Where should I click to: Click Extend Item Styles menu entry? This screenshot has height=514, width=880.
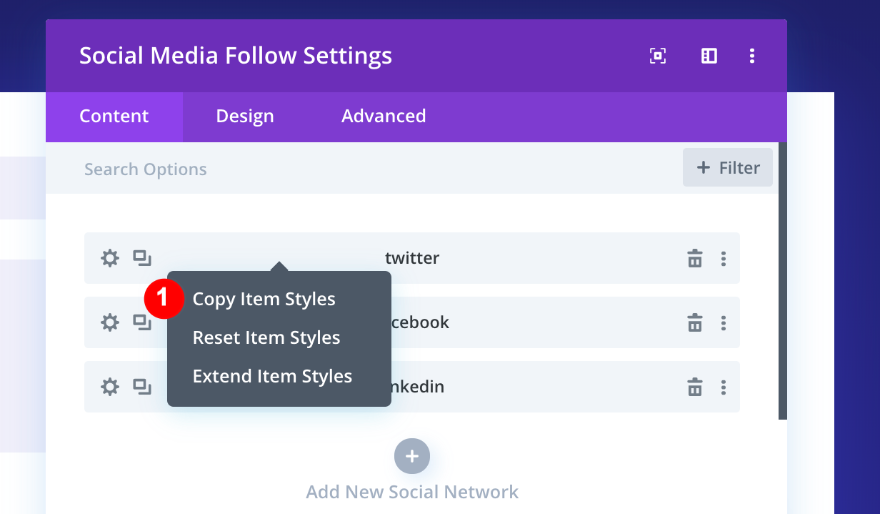(272, 377)
